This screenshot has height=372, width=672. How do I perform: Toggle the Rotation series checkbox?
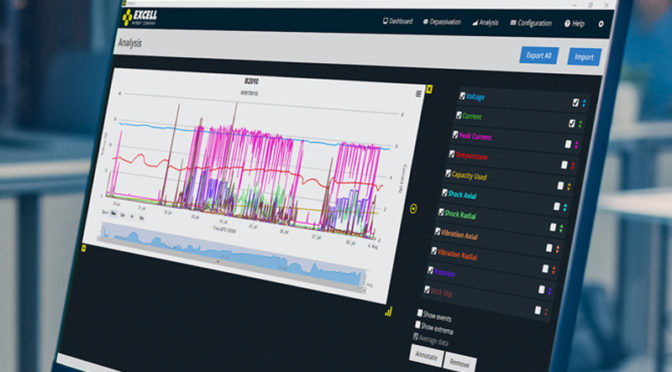431,270
